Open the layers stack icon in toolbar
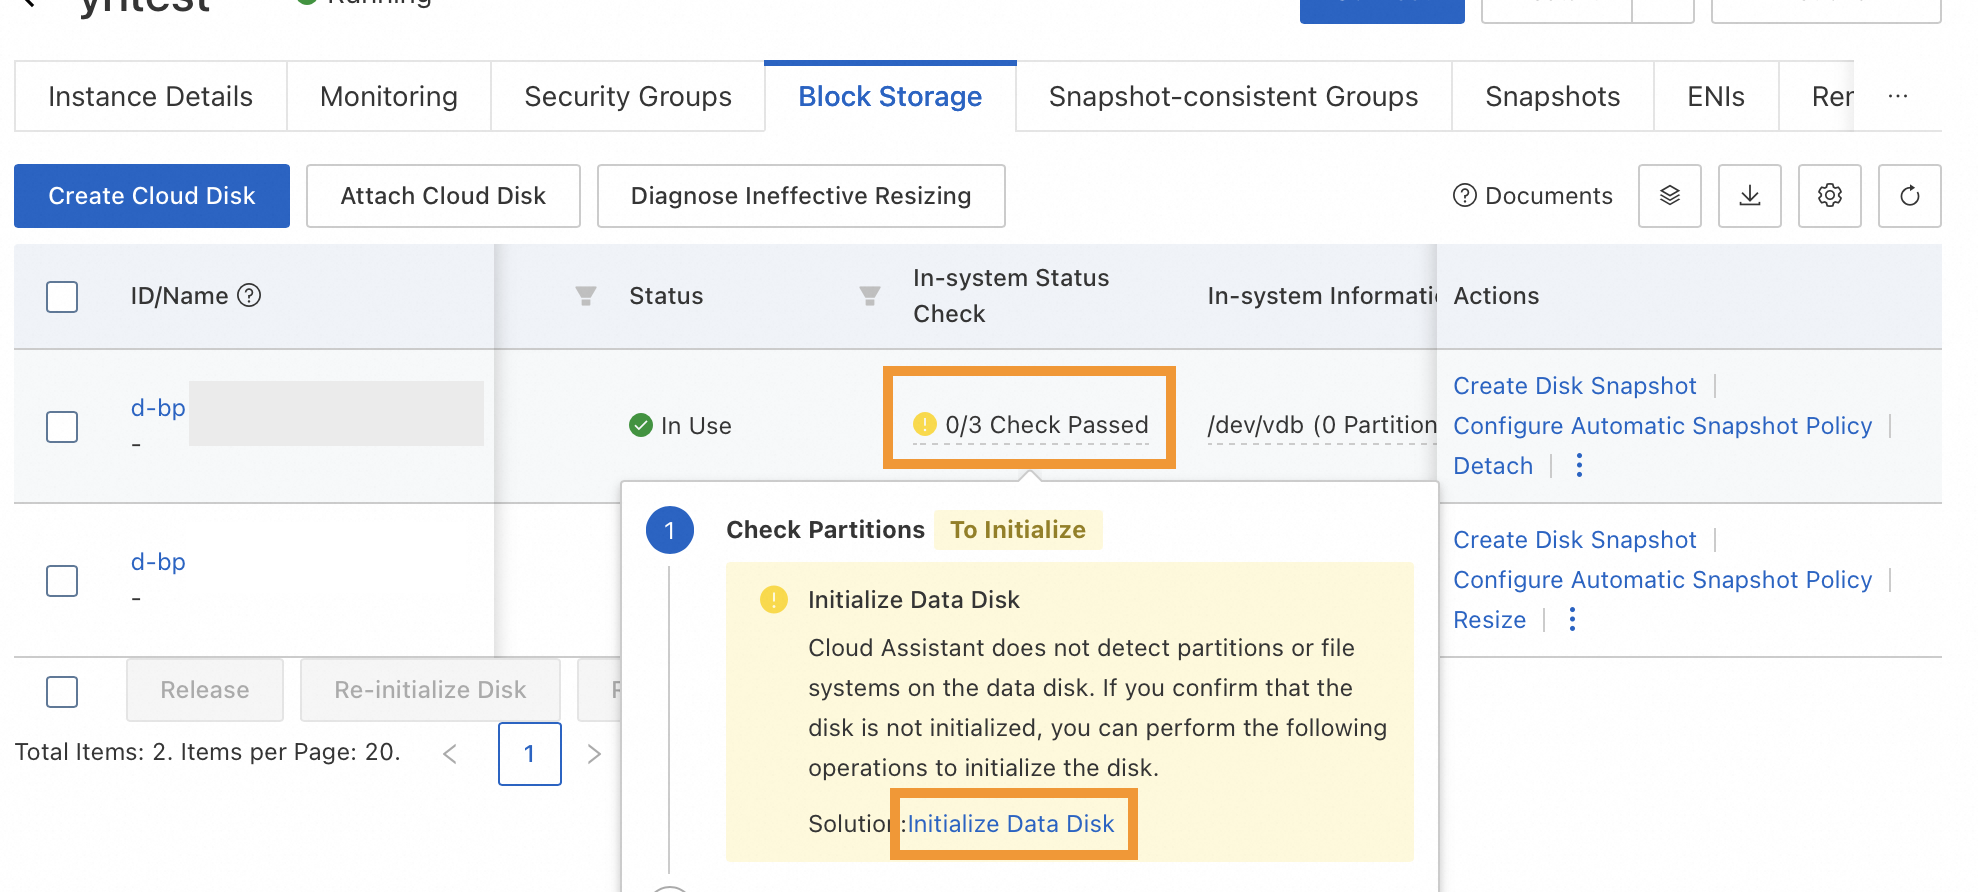This screenshot has width=1978, height=892. pyautogui.click(x=1669, y=196)
